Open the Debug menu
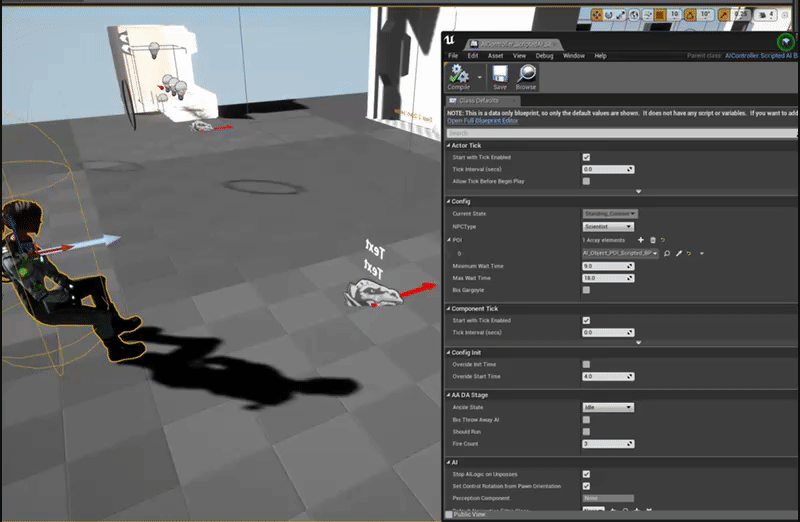 tap(544, 56)
